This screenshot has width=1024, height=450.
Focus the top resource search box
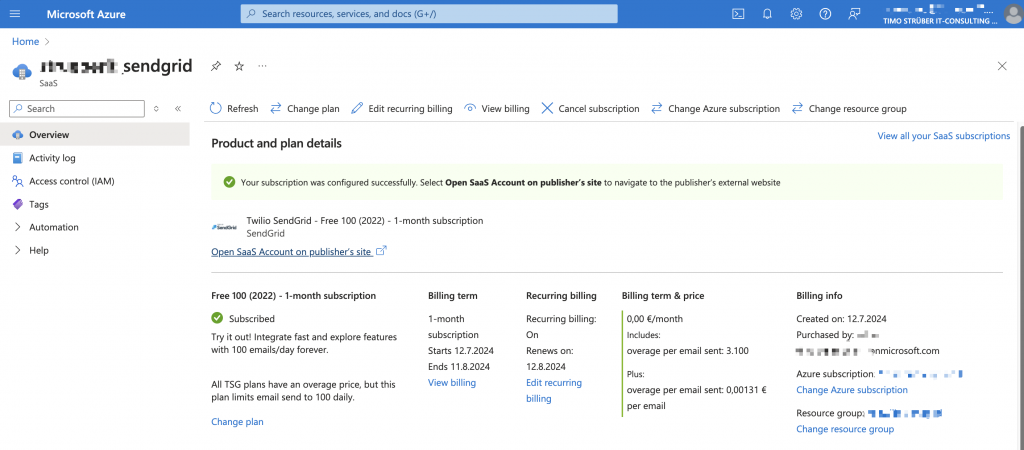pos(429,14)
